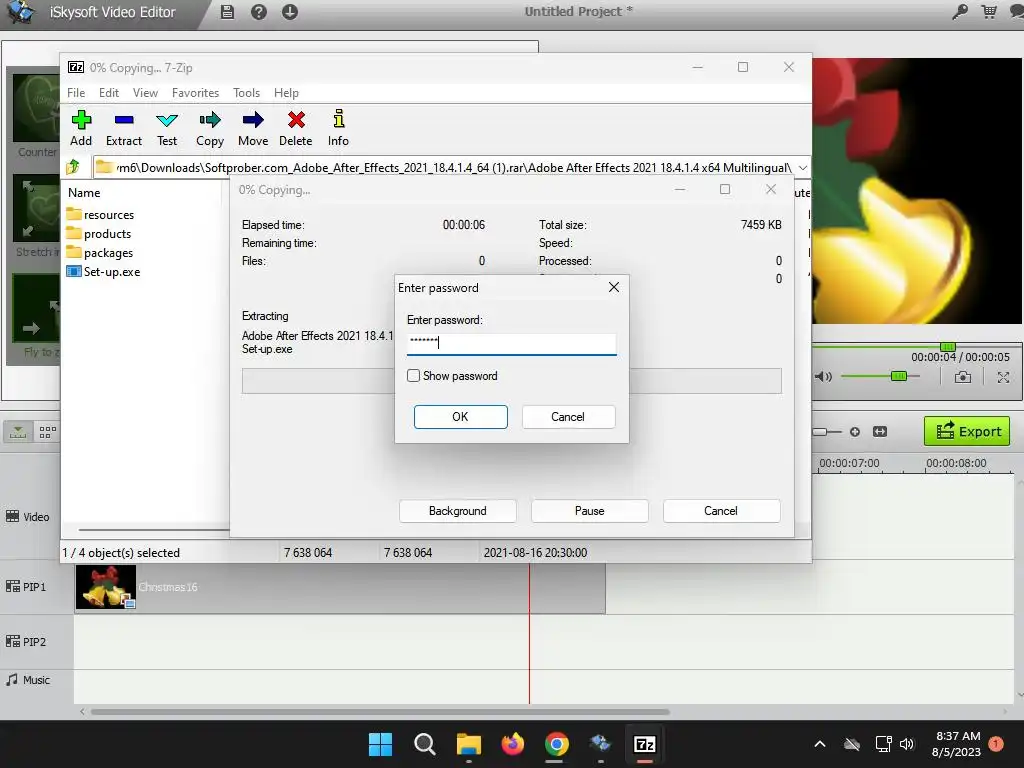Viewport: 1024px width, 768px height.
Task: Open the Favorites menu in 7-Zip
Action: point(195,93)
